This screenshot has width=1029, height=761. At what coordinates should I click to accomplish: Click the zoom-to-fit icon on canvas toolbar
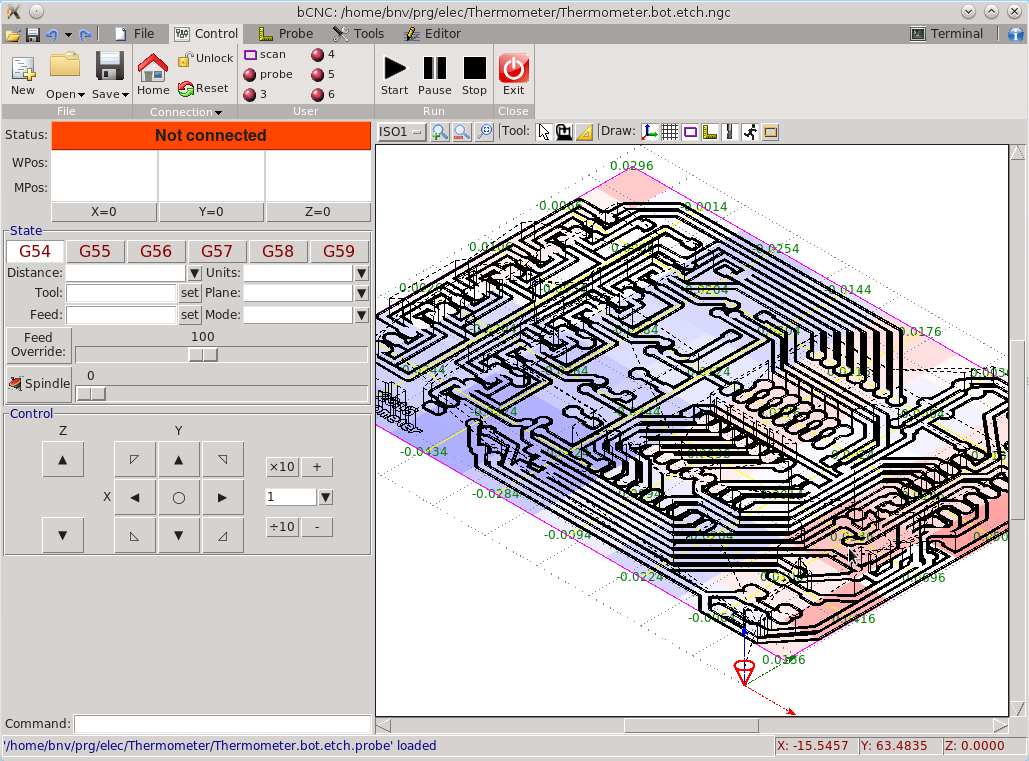pyautogui.click(x=484, y=131)
